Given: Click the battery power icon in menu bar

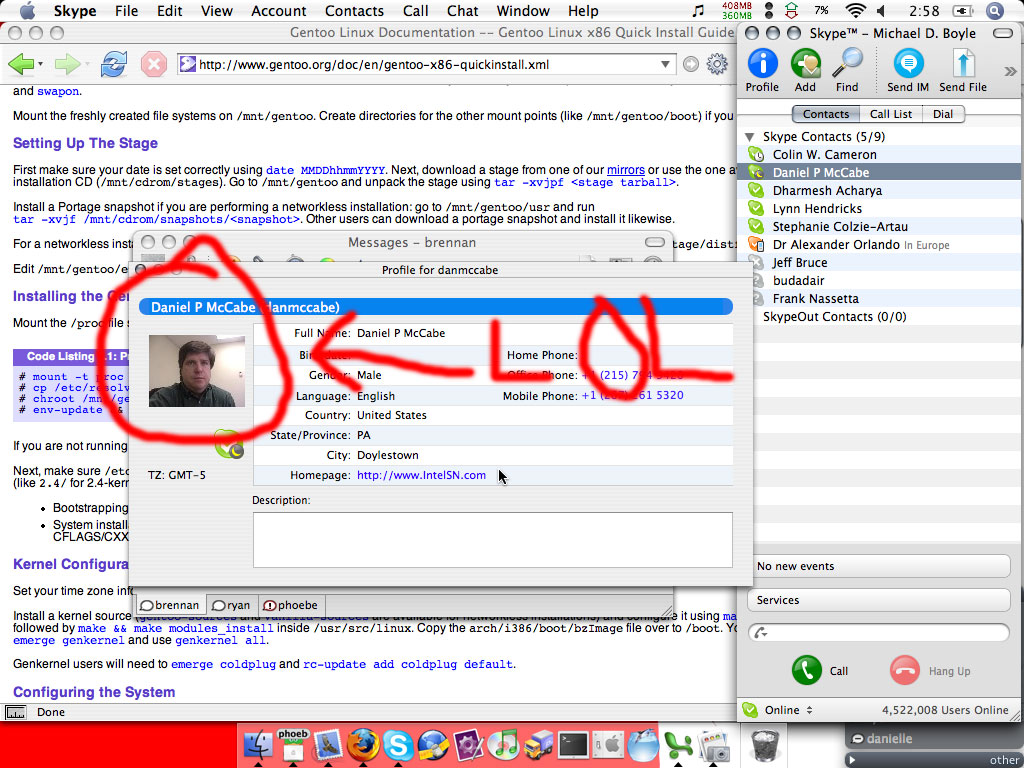Looking at the screenshot, I should [x=963, y=10].
